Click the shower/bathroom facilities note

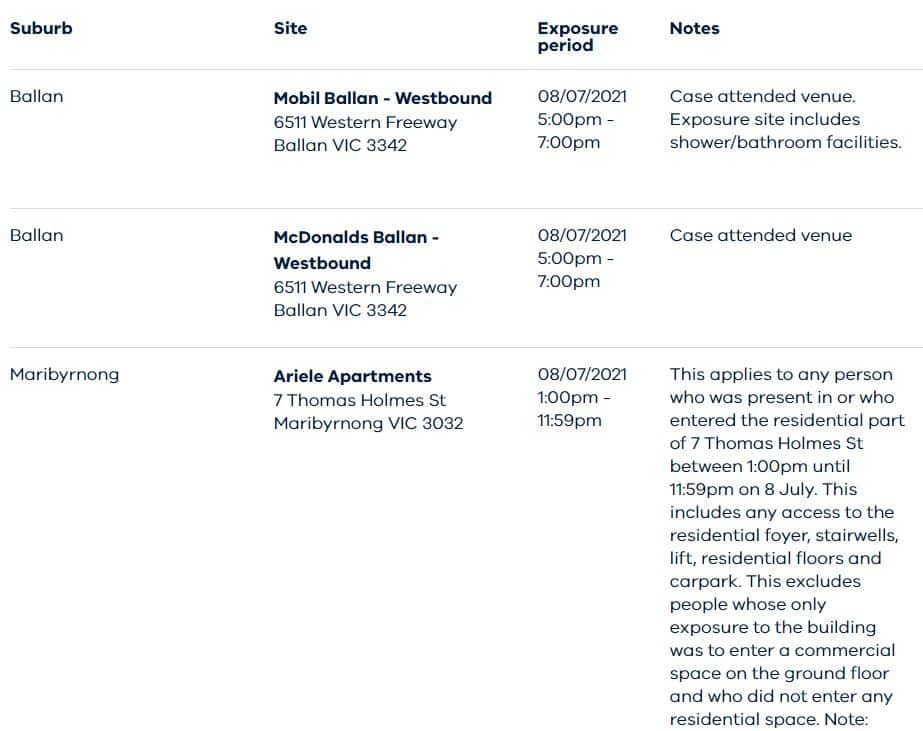785,142
